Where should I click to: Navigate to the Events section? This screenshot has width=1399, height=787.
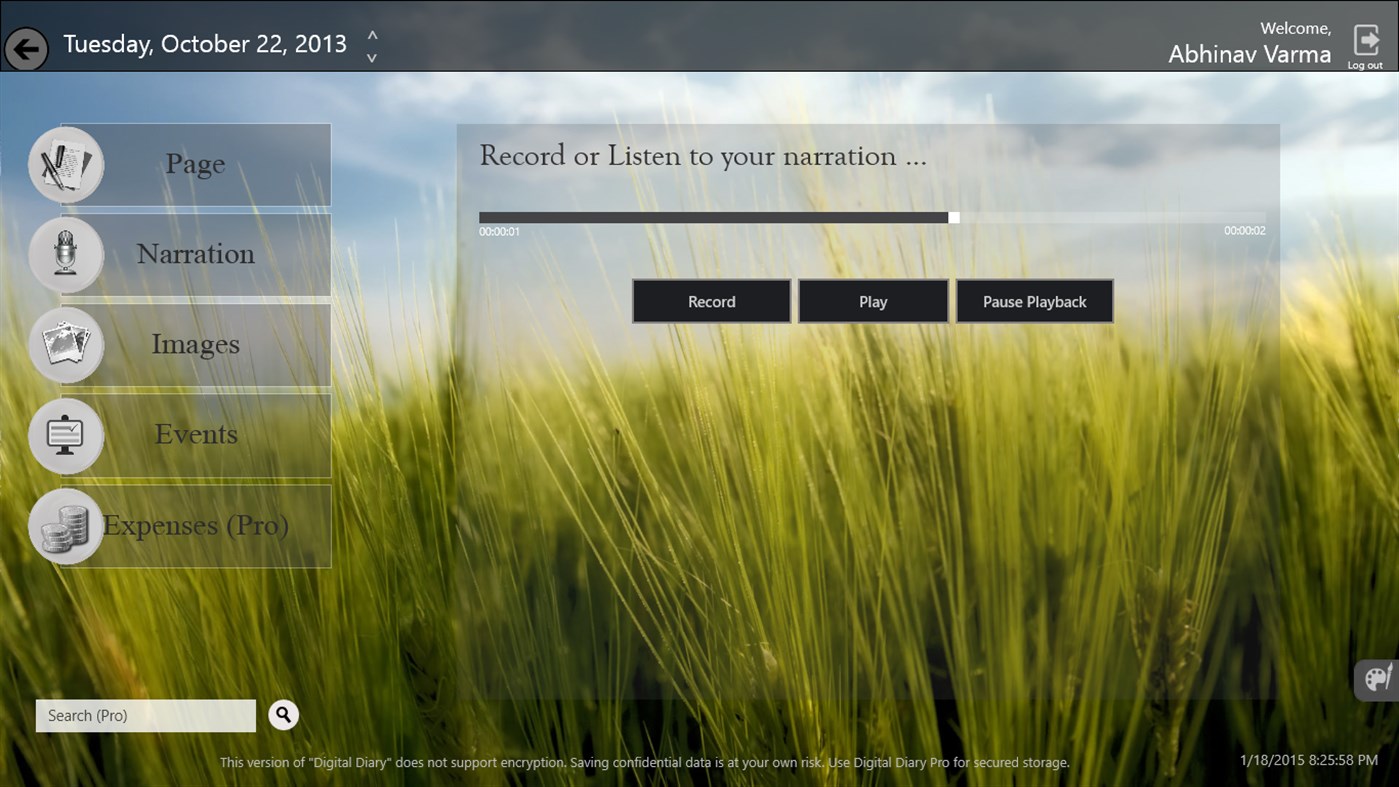point(196,435)
